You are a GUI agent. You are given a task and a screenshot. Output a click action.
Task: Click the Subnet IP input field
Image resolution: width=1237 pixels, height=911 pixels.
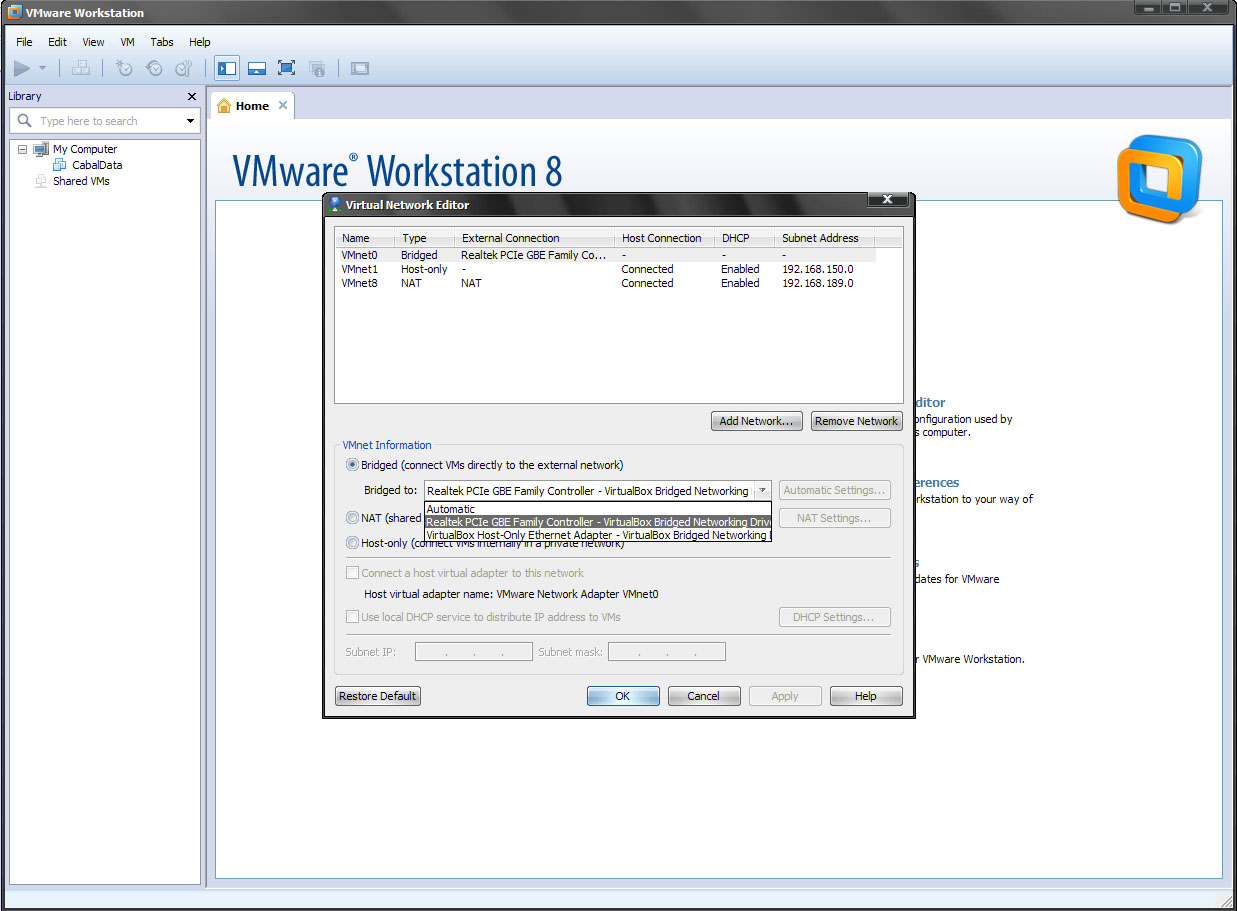point(474,652)
